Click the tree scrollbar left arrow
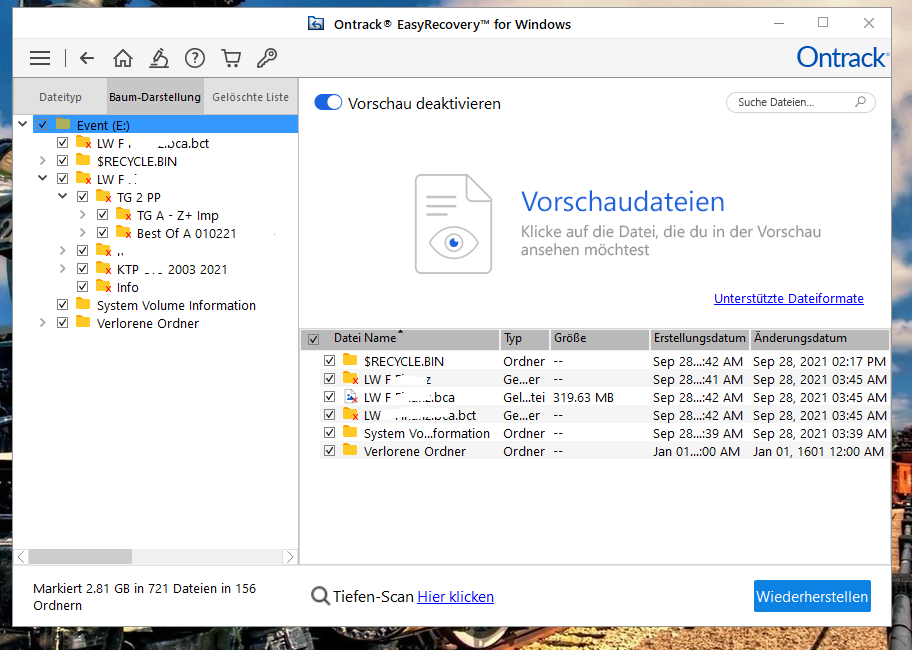912x650 pixels. coord(22,557)
